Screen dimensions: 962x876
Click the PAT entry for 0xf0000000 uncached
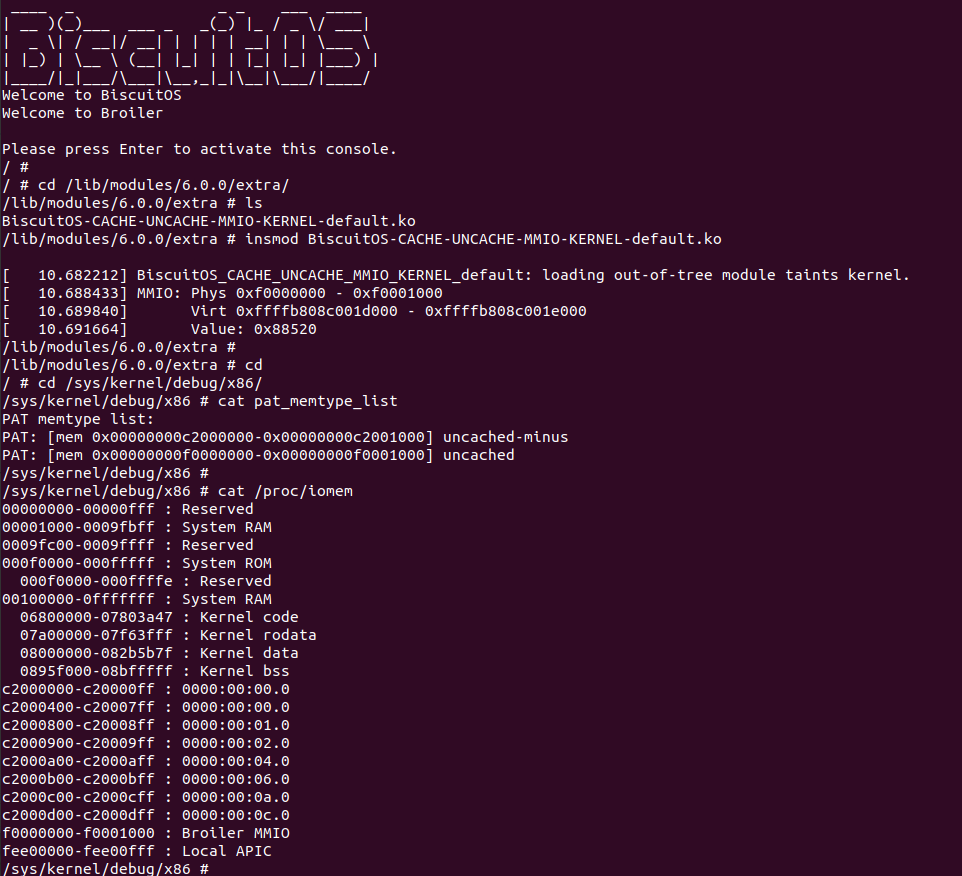coord(258,455)
